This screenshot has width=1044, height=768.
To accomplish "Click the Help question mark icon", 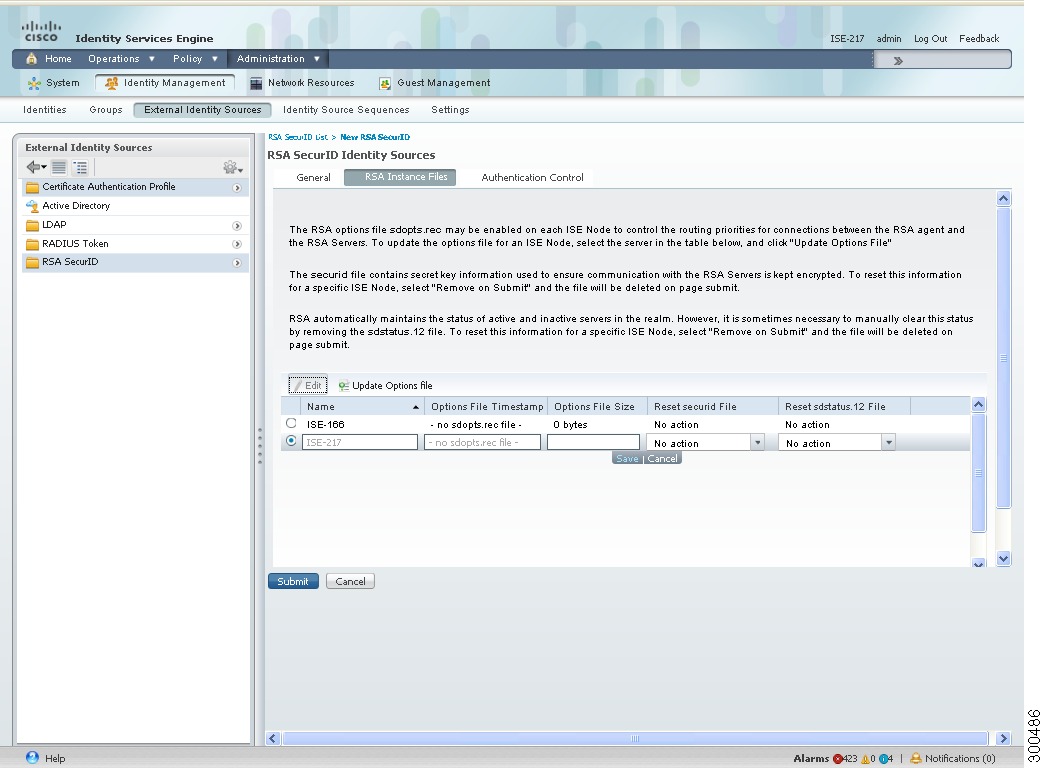I will [x=32, y=757].
